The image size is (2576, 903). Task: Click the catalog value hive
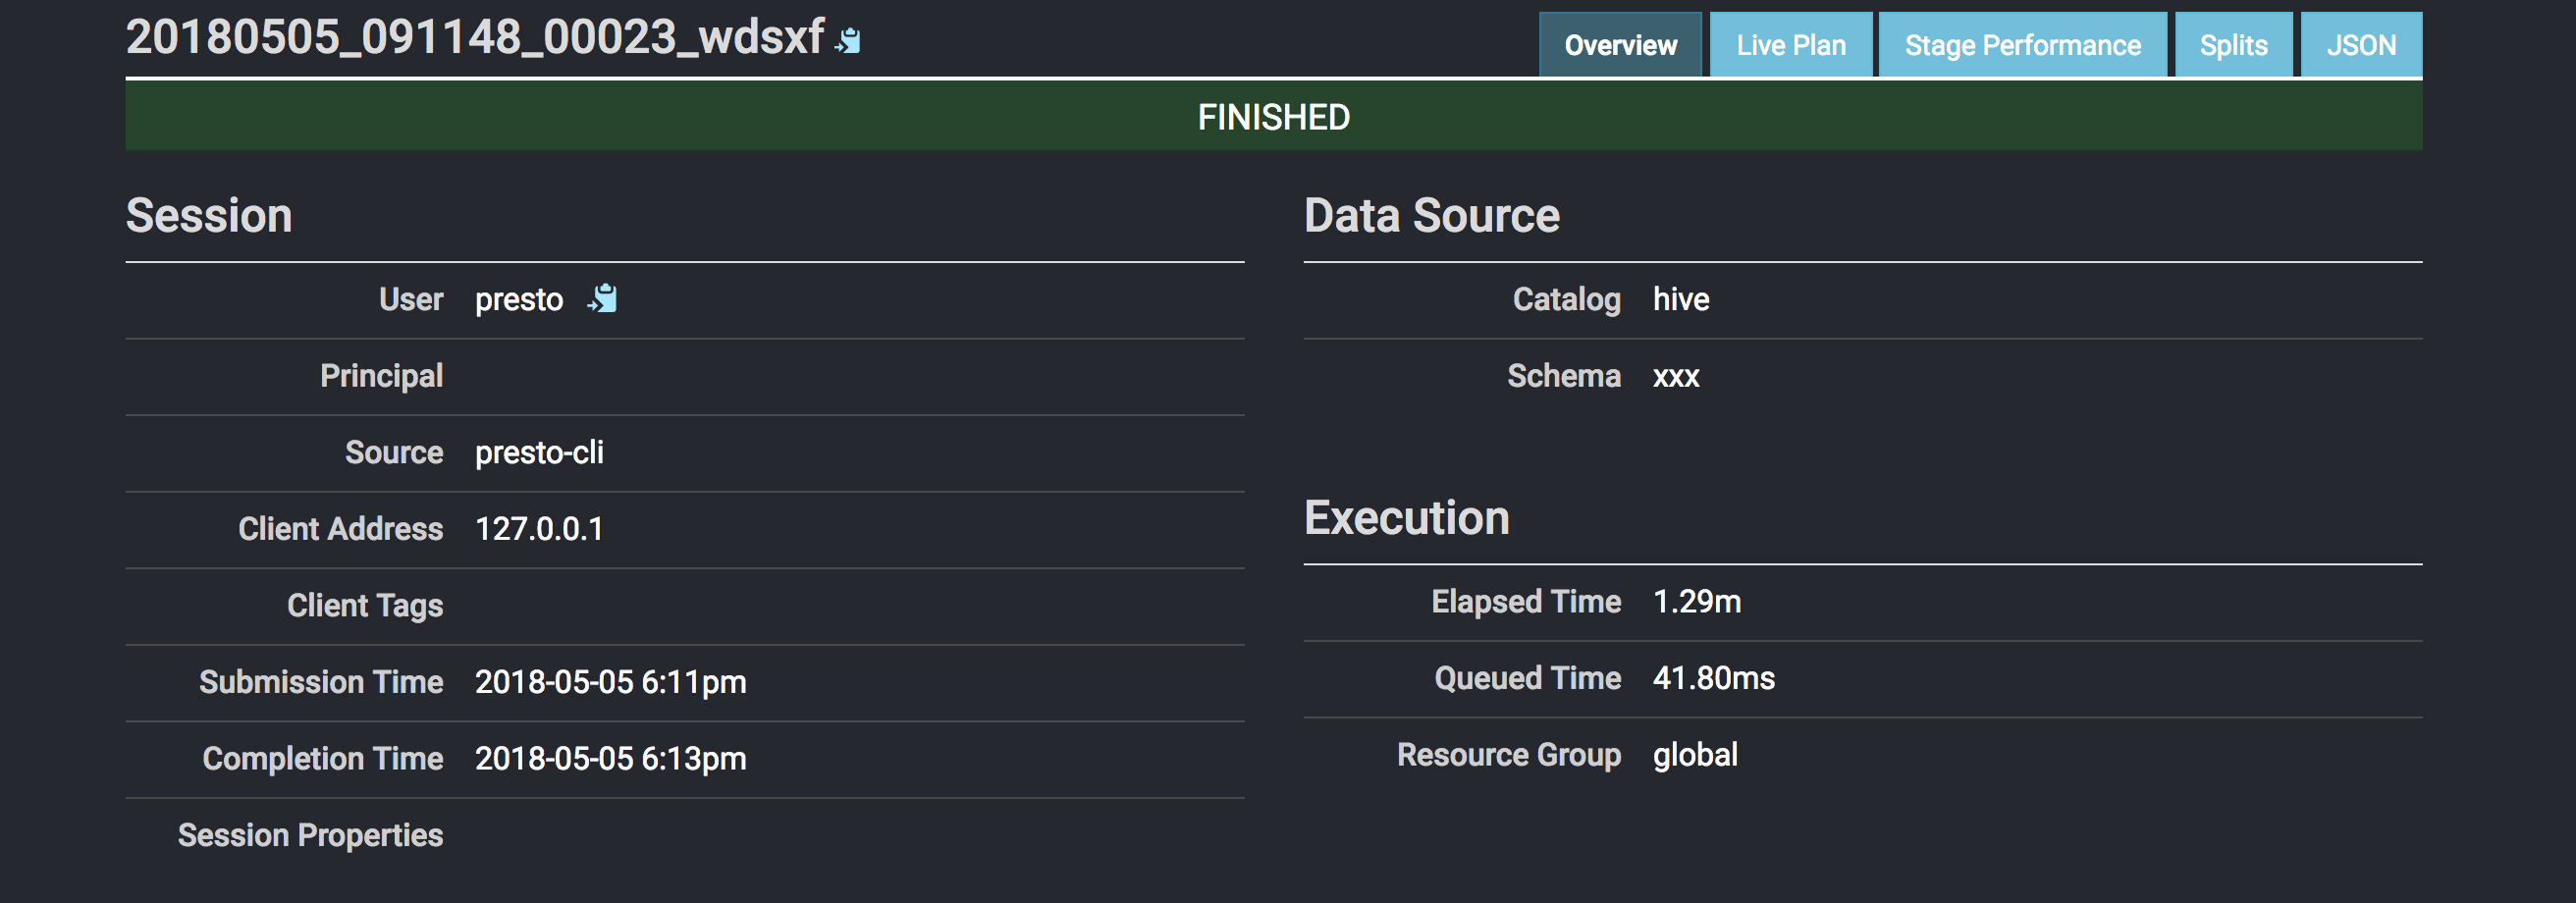click(x=1680, y=300)
